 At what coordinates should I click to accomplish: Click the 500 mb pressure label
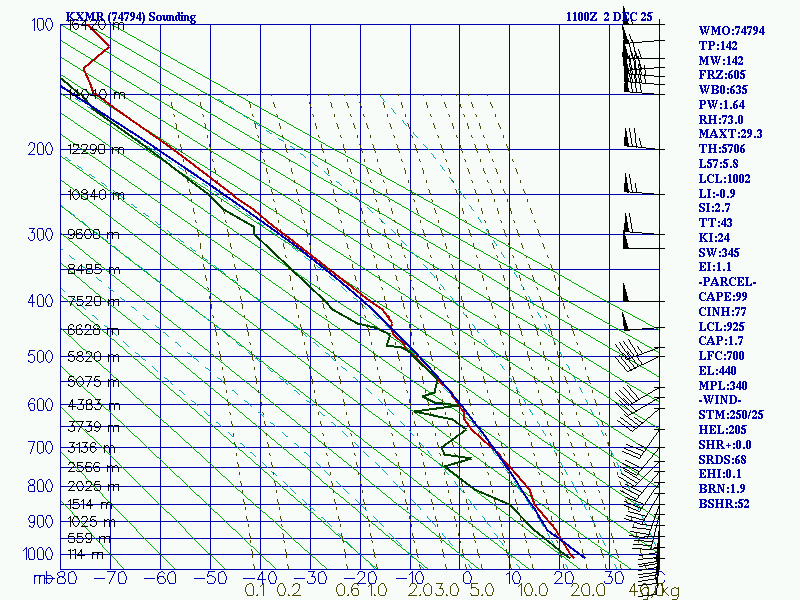click(x=40, y=356)
